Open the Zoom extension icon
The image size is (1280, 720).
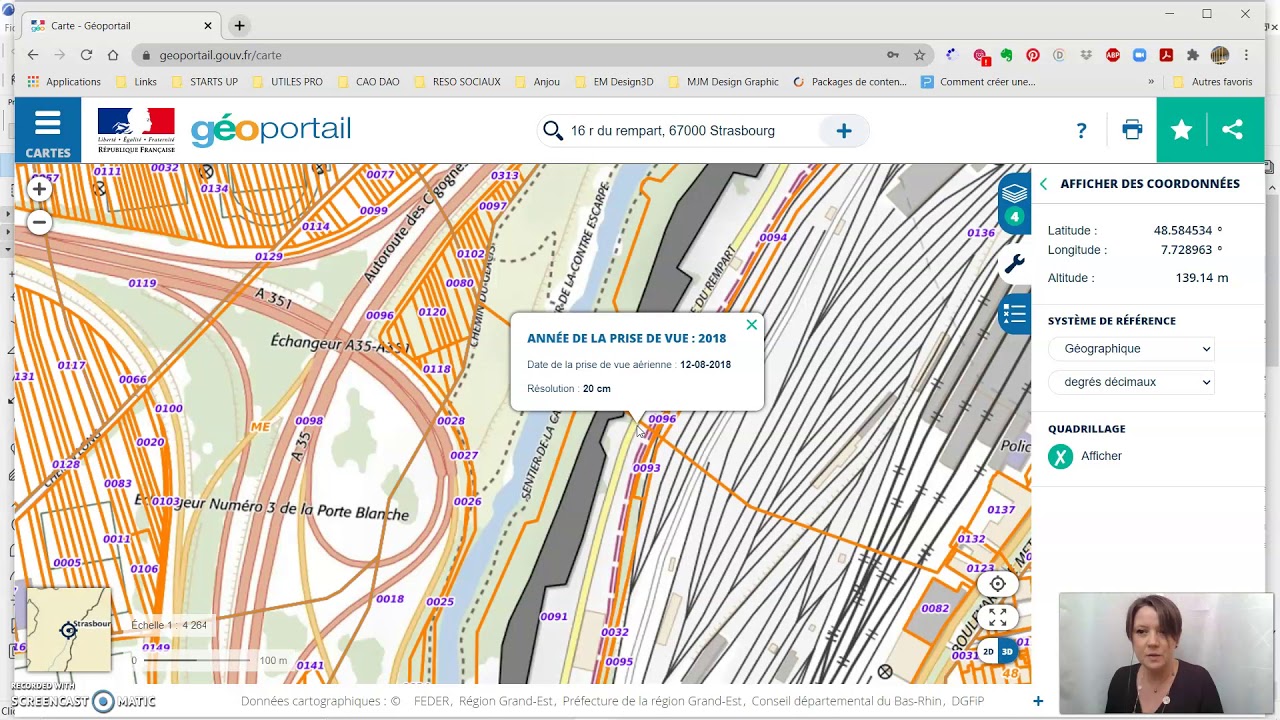coord(1139,55)
